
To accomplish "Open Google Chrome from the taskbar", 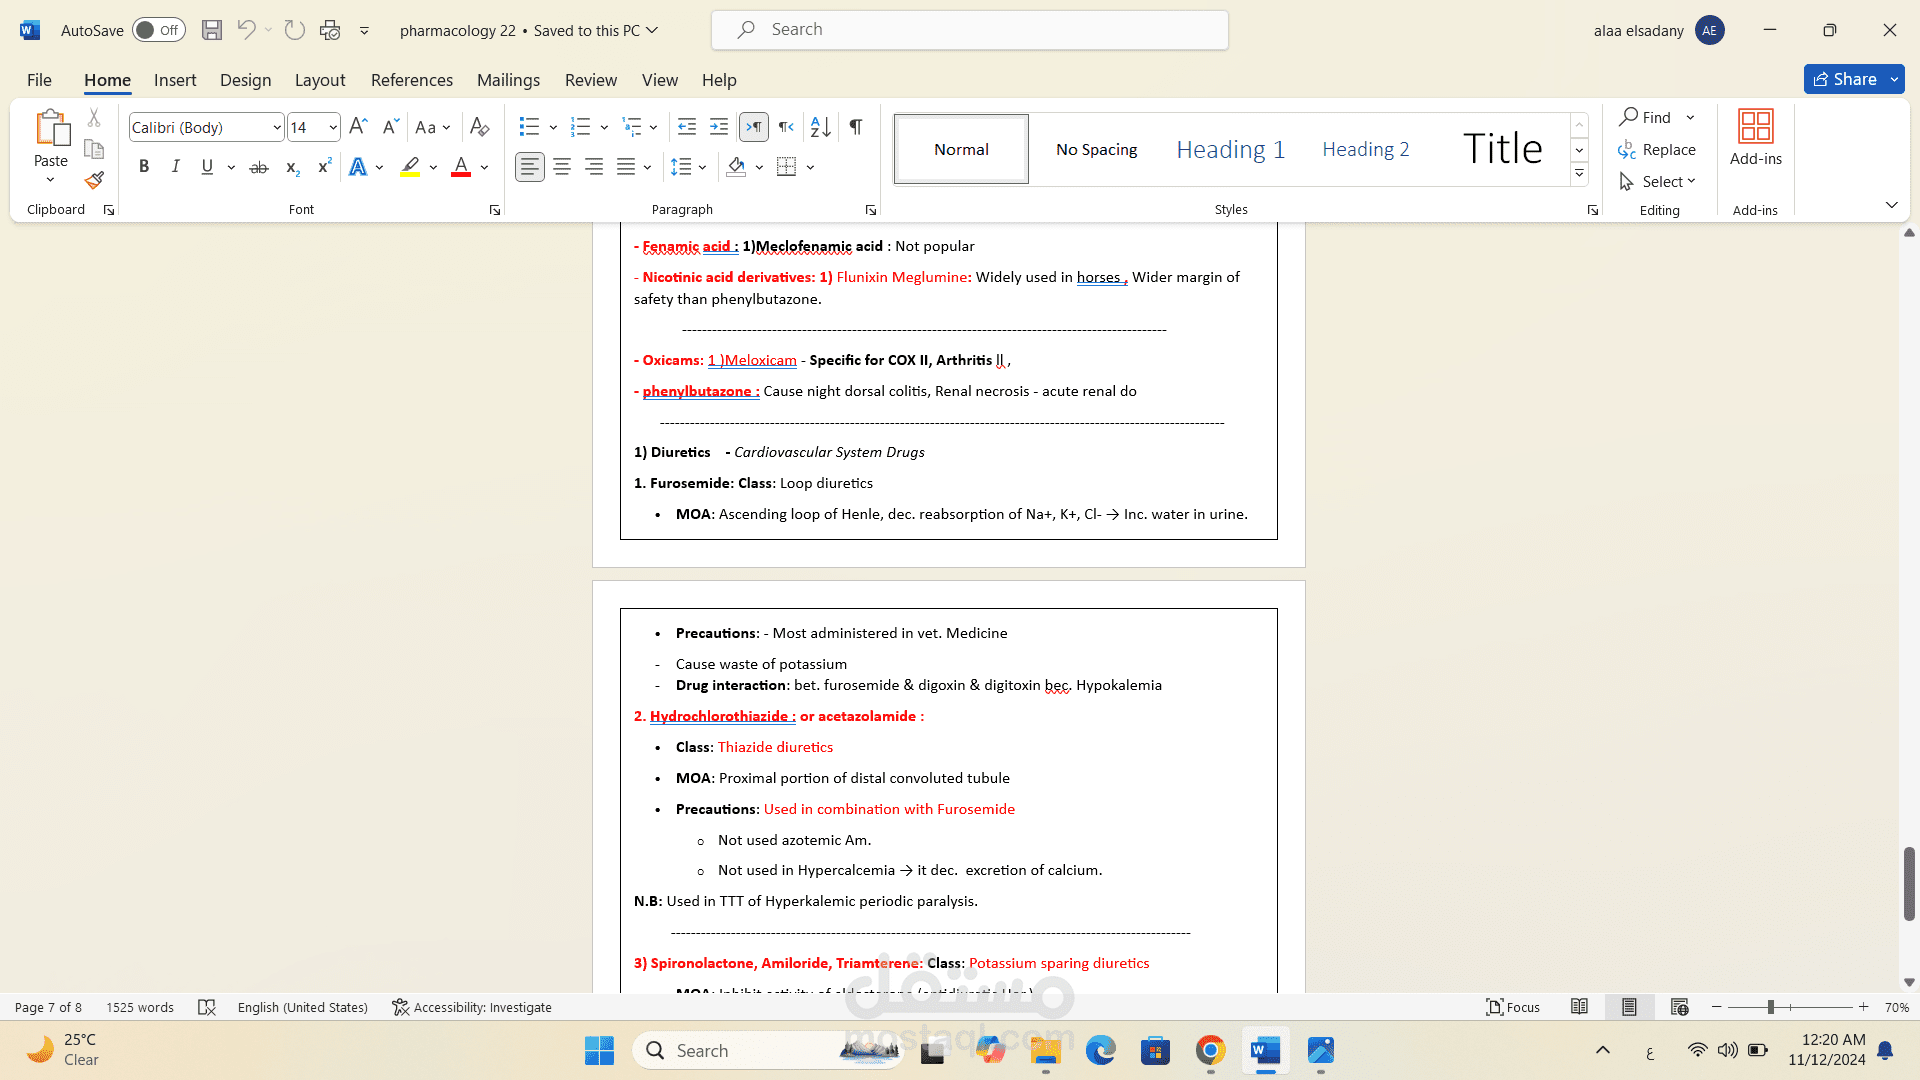I will click(x=1210, y=1051).
